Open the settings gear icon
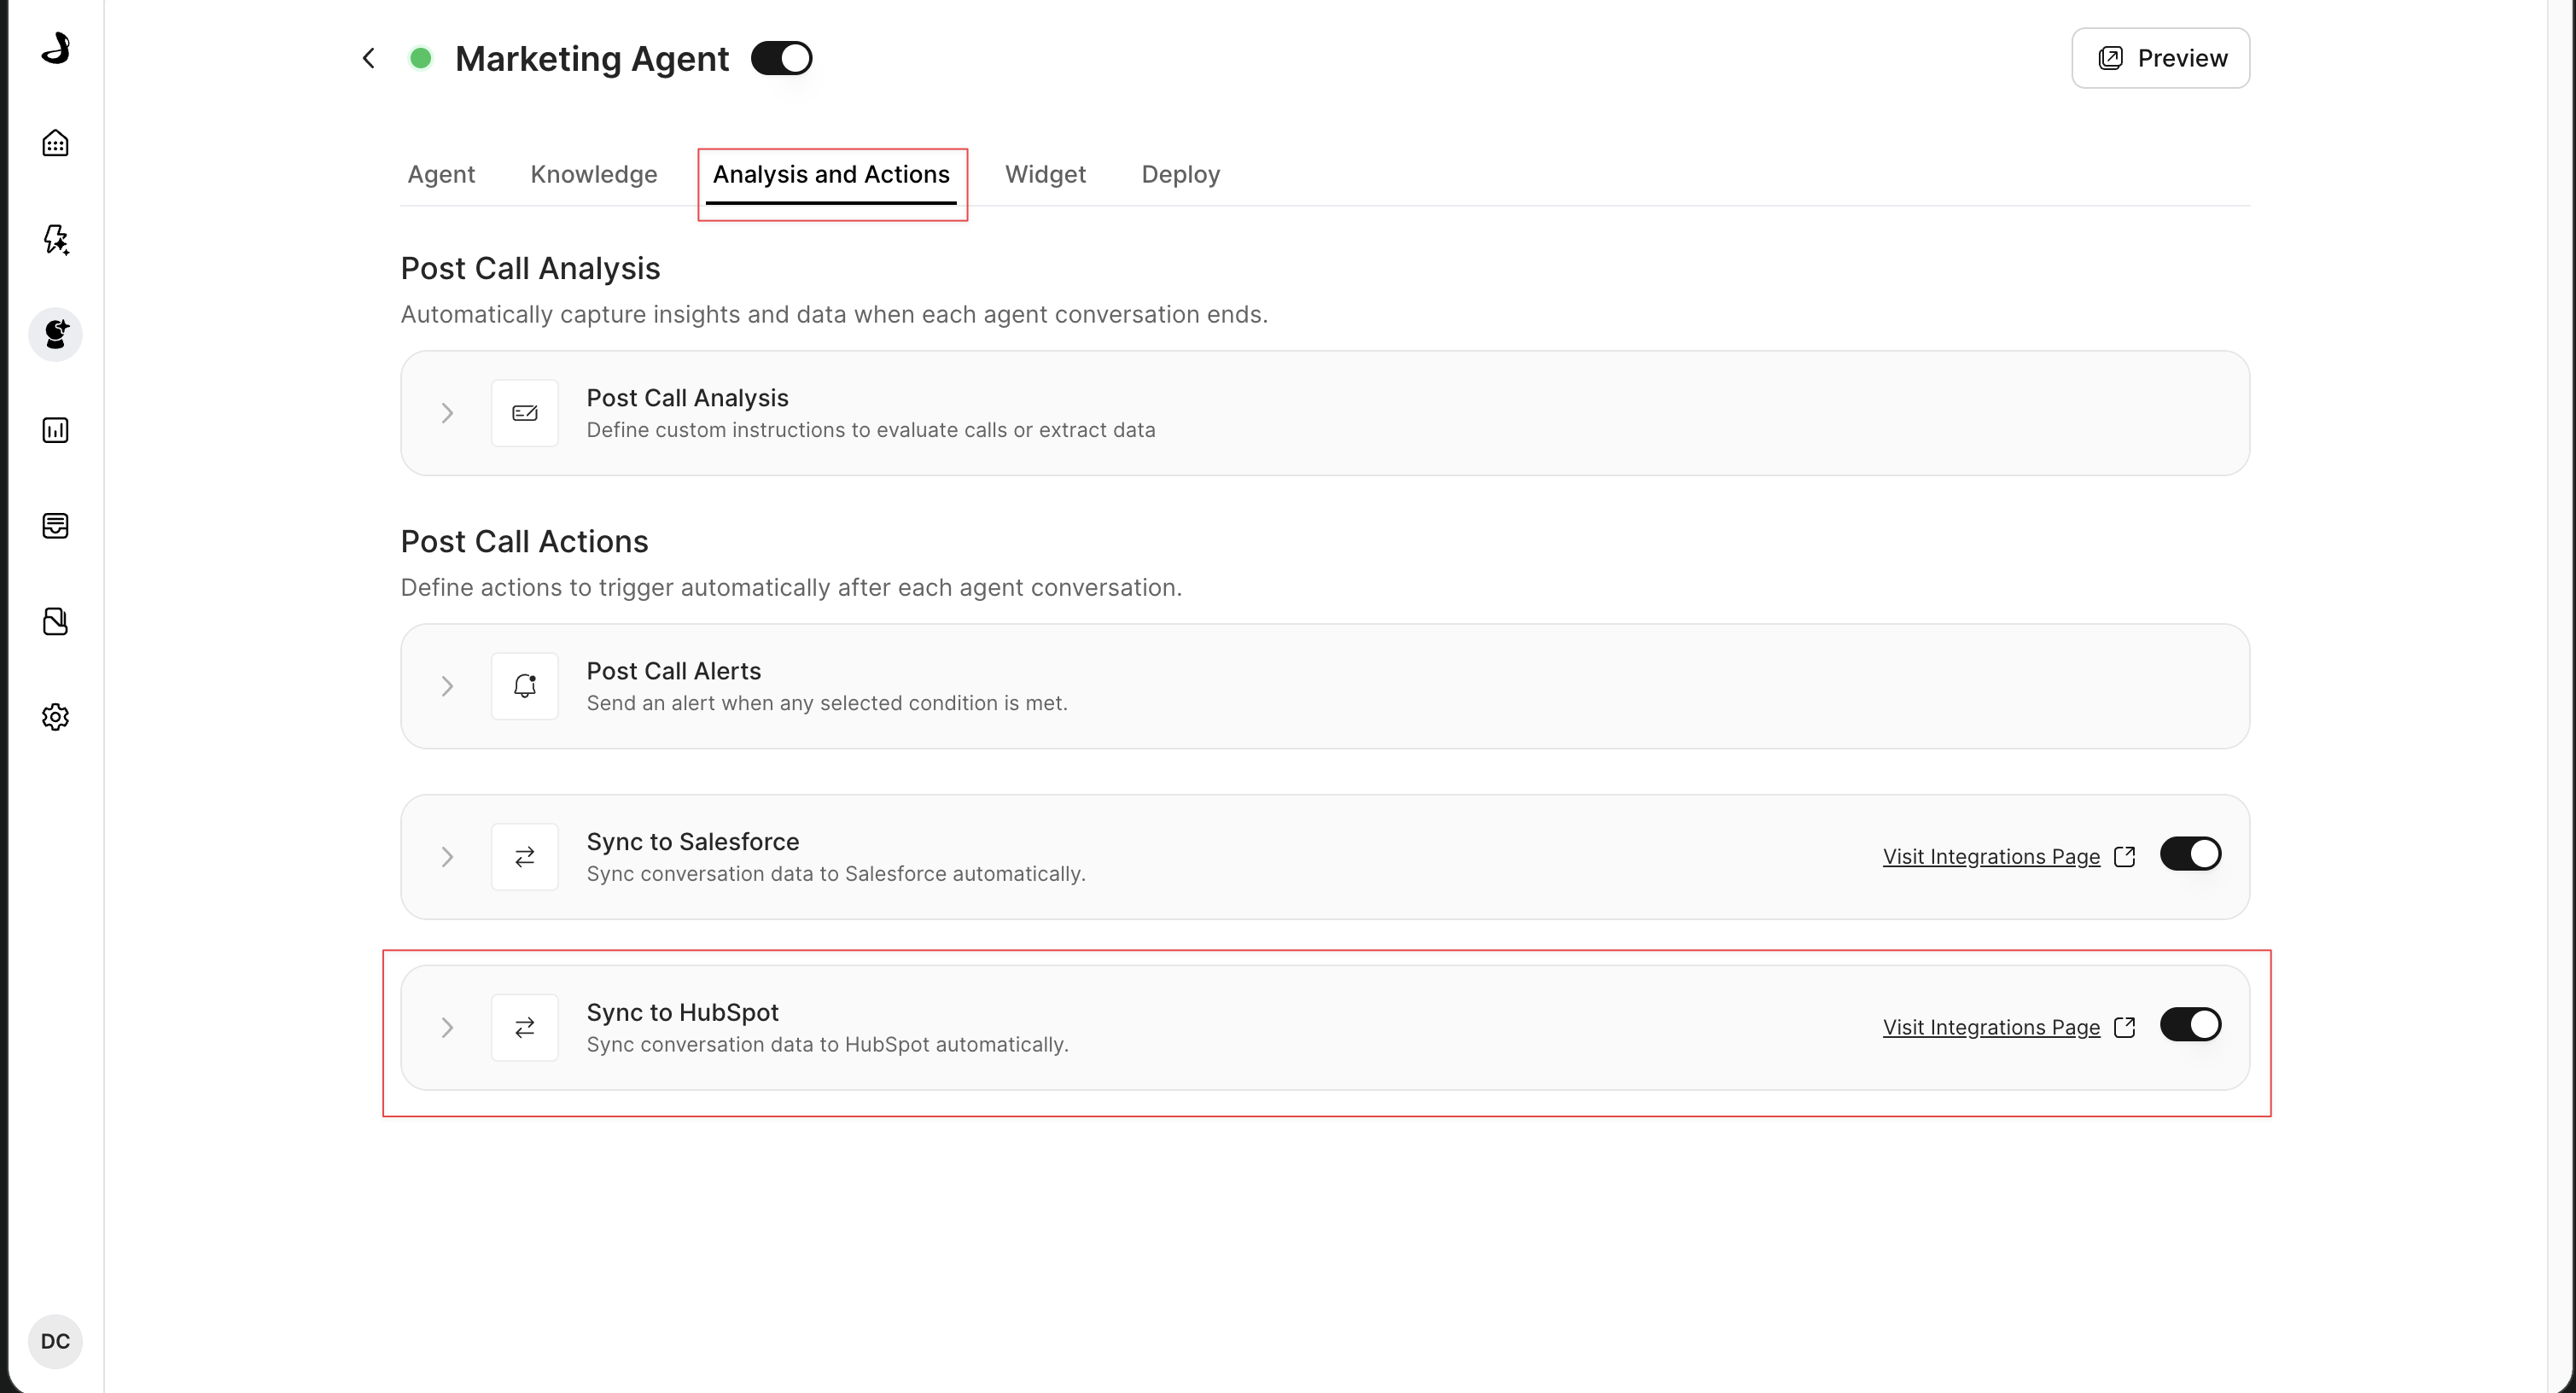This screenshot has height=1393, width=2576. point(56,717)
